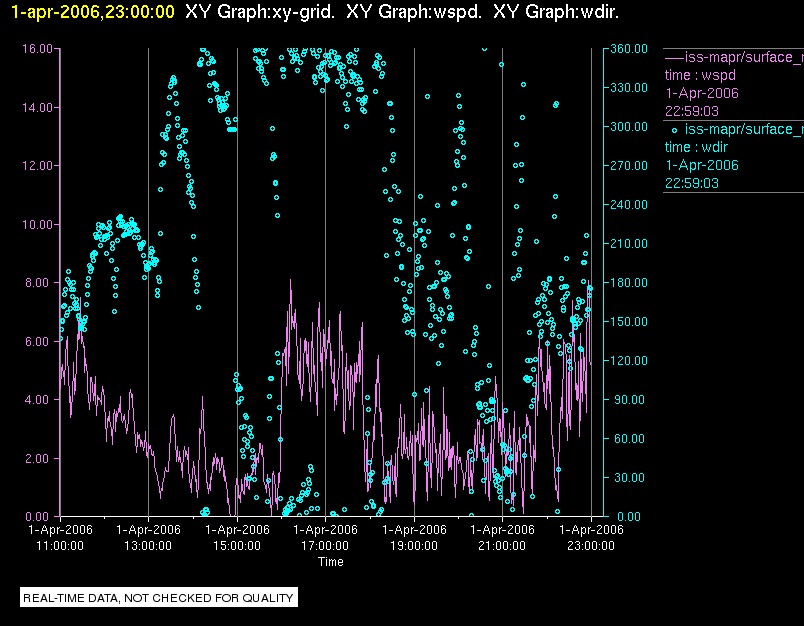Click the 6.00 left axis label
Viewport: 804px width, 626px height.
39,341
